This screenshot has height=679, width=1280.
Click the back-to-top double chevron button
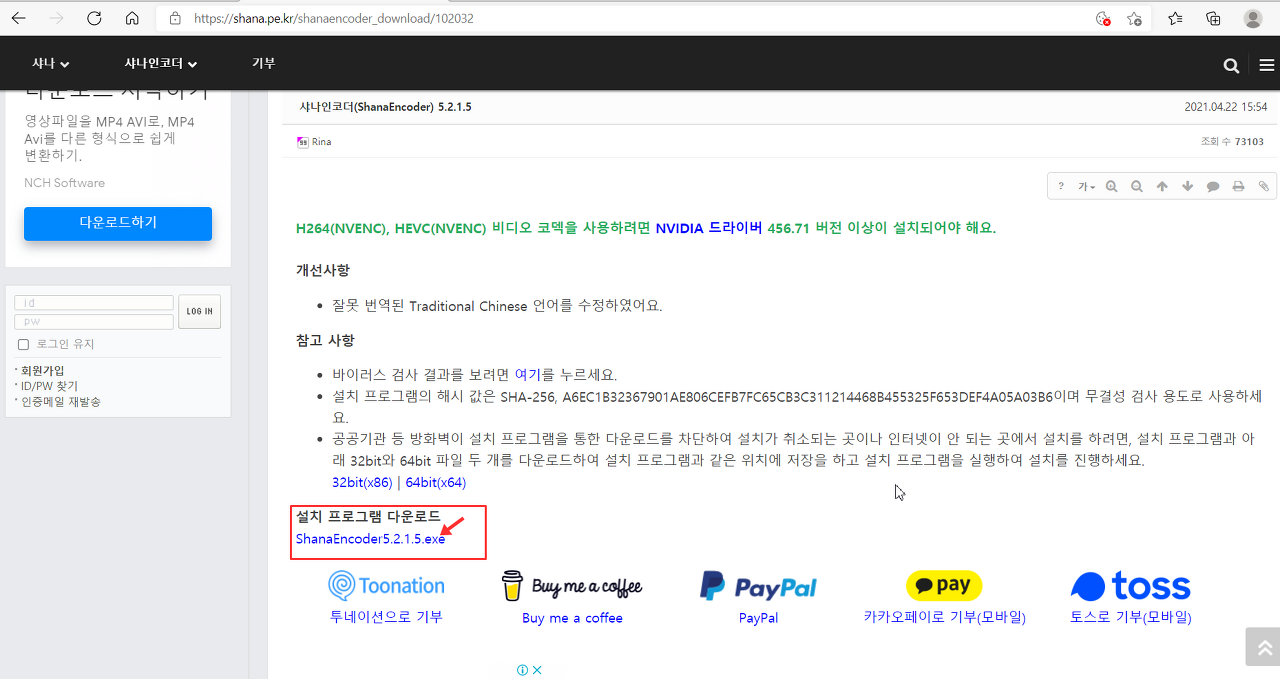pos(1263,647)
